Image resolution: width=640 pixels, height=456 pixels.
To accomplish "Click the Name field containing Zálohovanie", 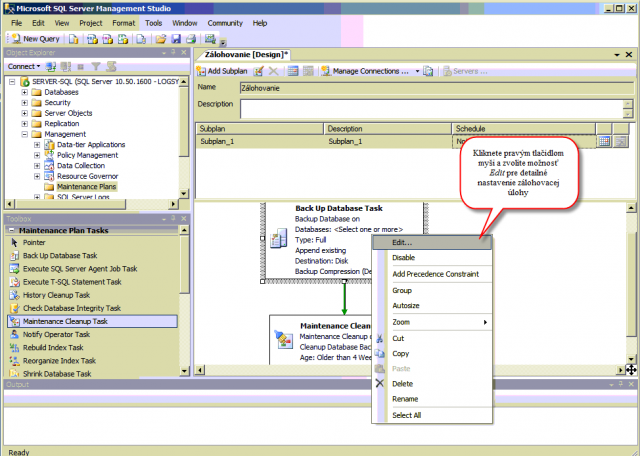I will (x=436, y=88).
